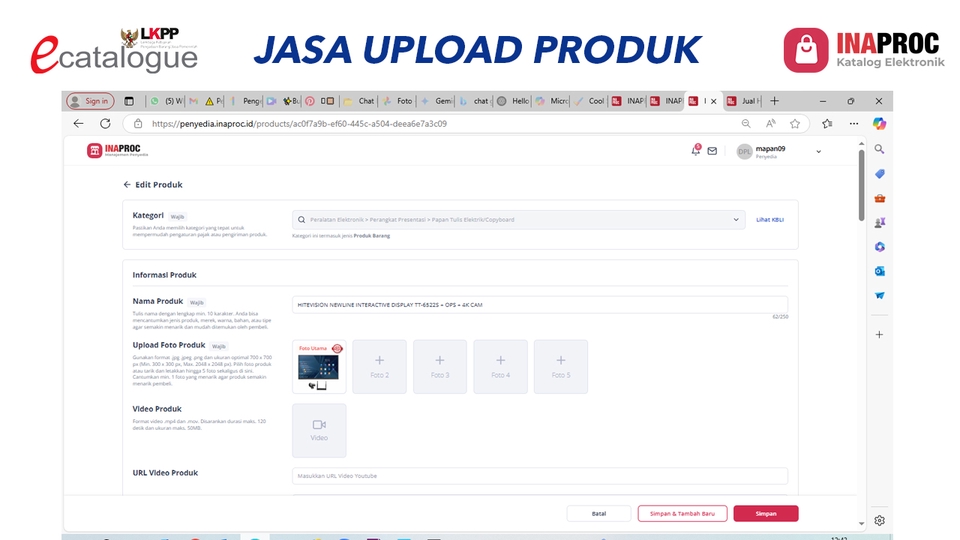Close the active INAPROC tab
The image size is (960, 540).
713,102
